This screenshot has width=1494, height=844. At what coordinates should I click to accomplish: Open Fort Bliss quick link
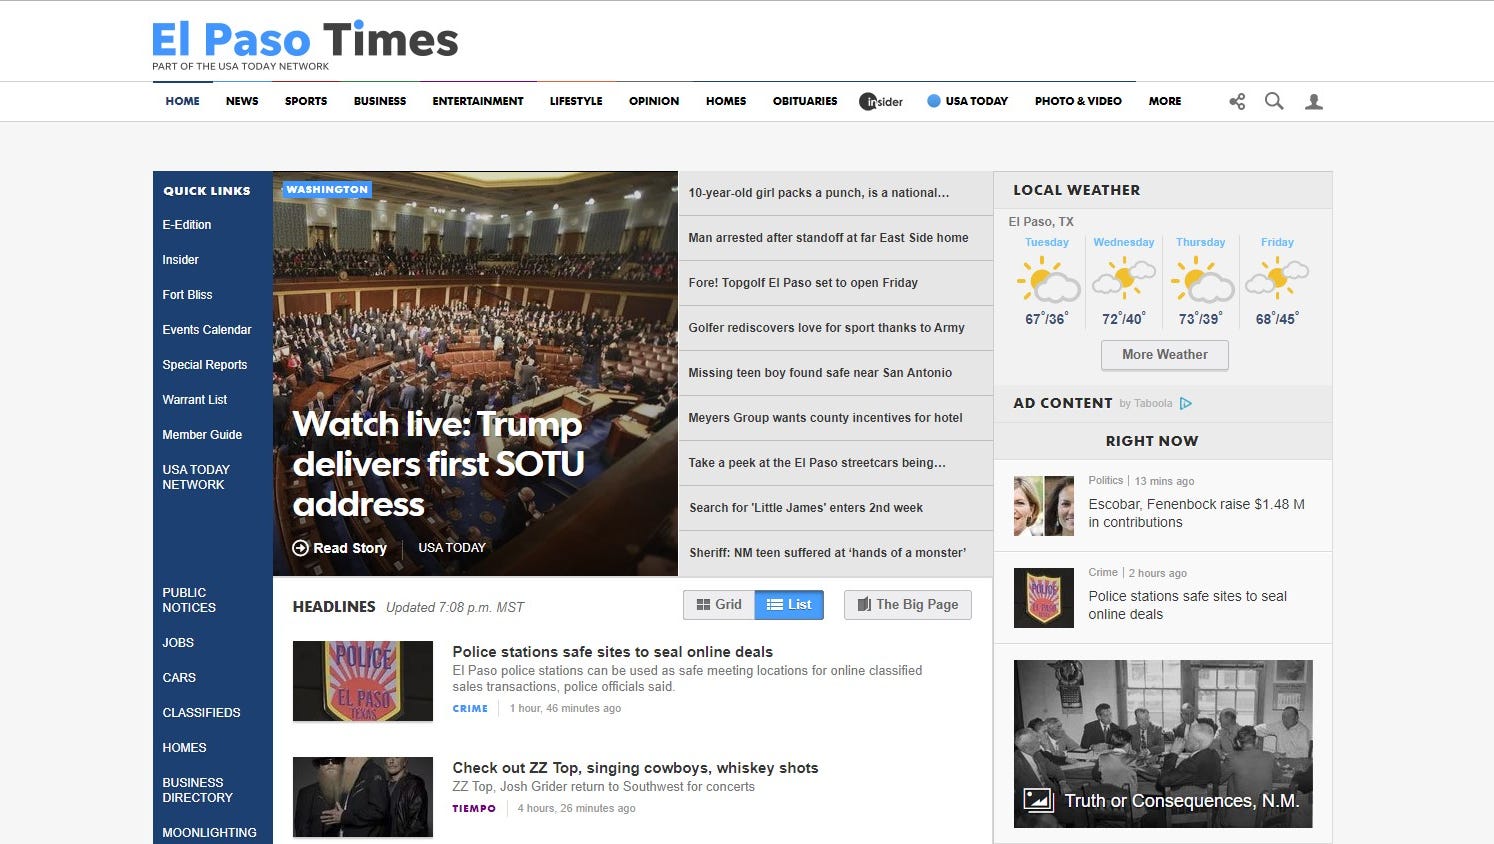tap(188, 295)
